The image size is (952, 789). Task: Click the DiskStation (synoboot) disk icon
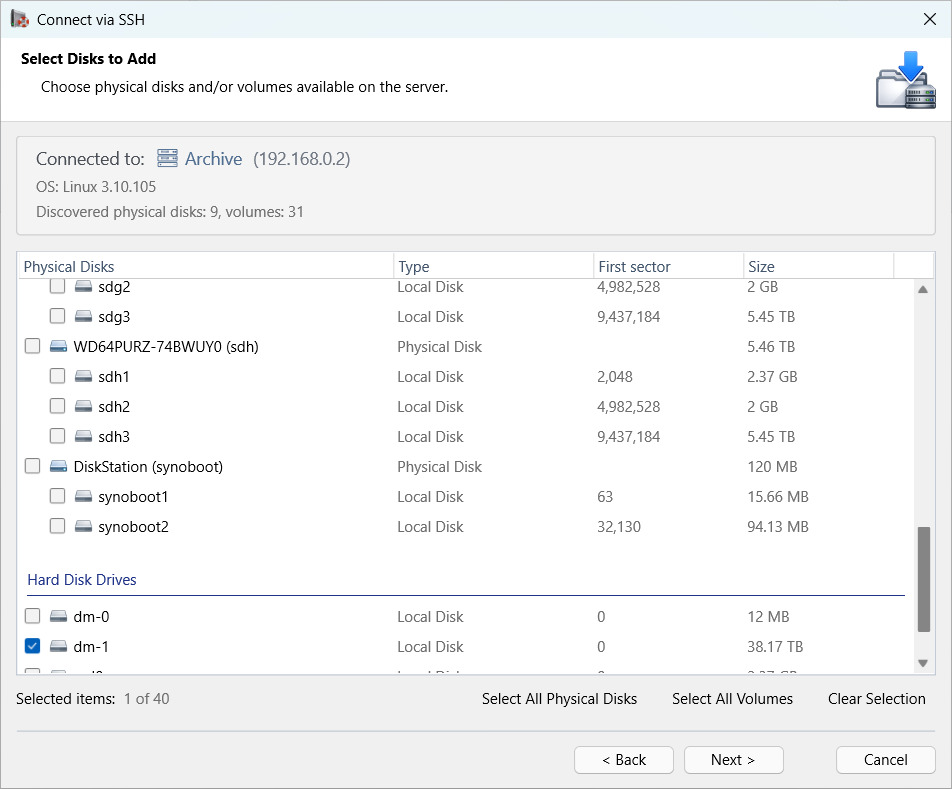[x=58, y=467]
